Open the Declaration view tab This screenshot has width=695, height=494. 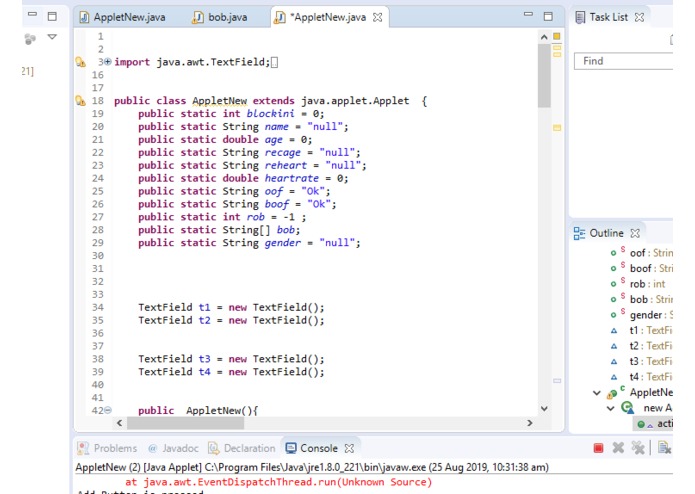coord(242,448)
